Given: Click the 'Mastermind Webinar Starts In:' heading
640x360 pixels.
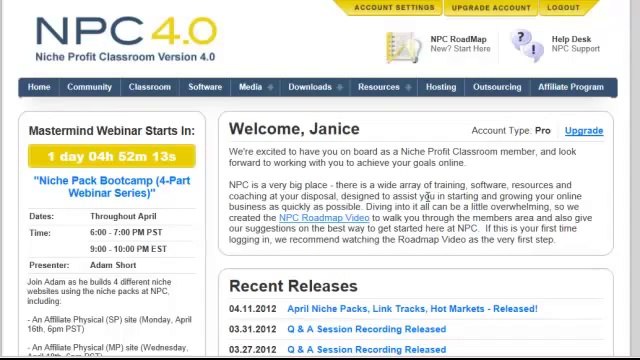Looking at the screenshot, I should (112, 131).
